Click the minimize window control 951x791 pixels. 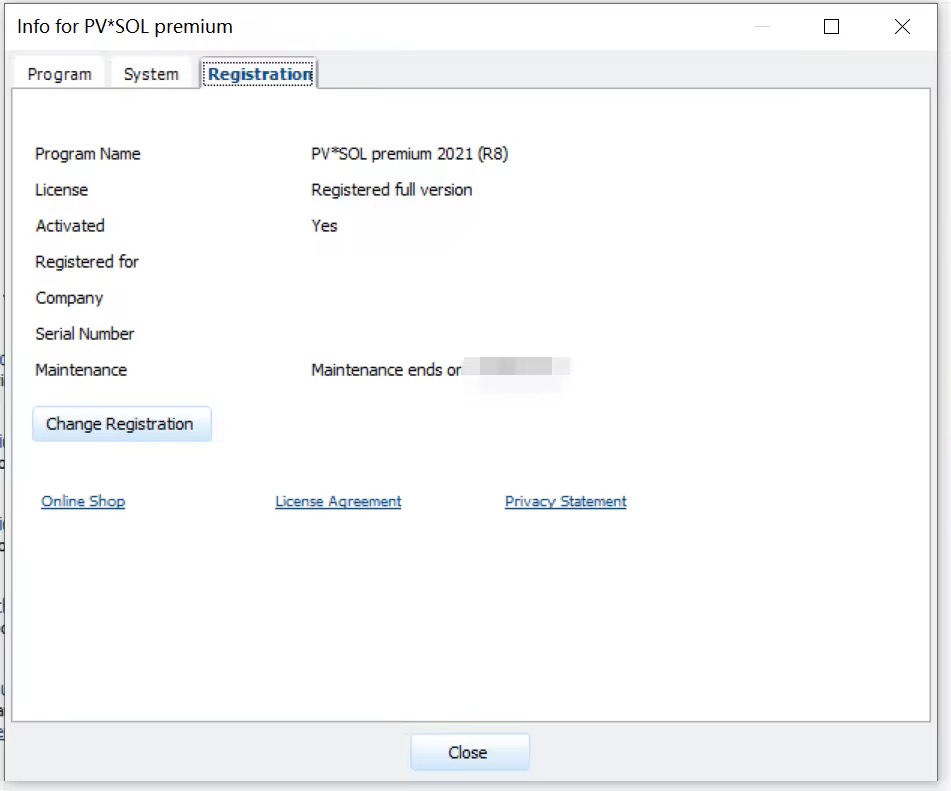(x=762, y=27)
